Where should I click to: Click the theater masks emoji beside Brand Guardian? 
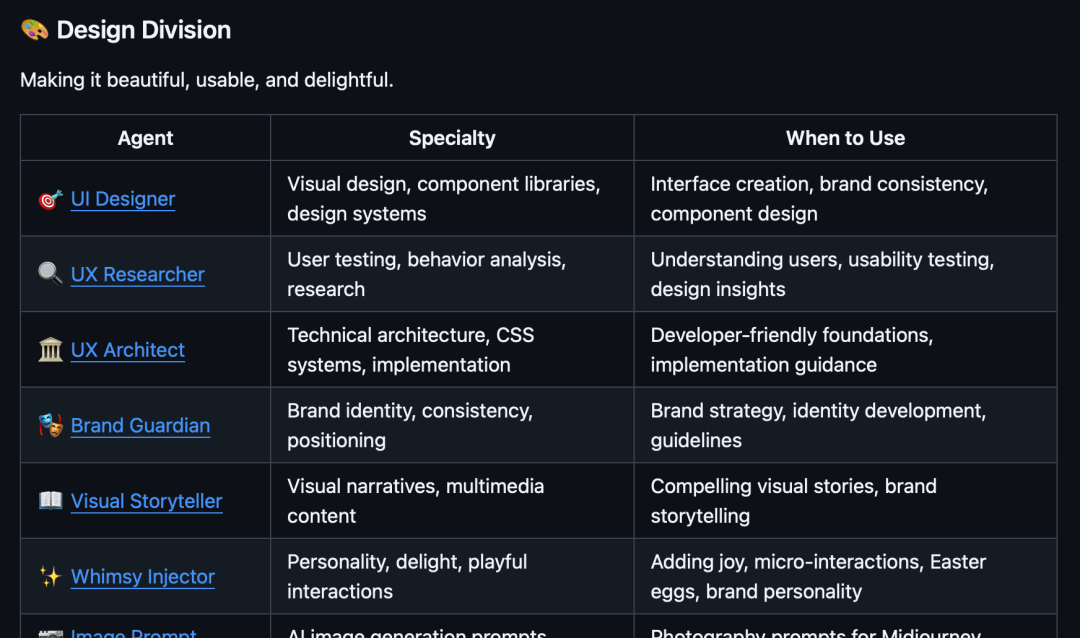pyautogui.click(x=50, y=425)
